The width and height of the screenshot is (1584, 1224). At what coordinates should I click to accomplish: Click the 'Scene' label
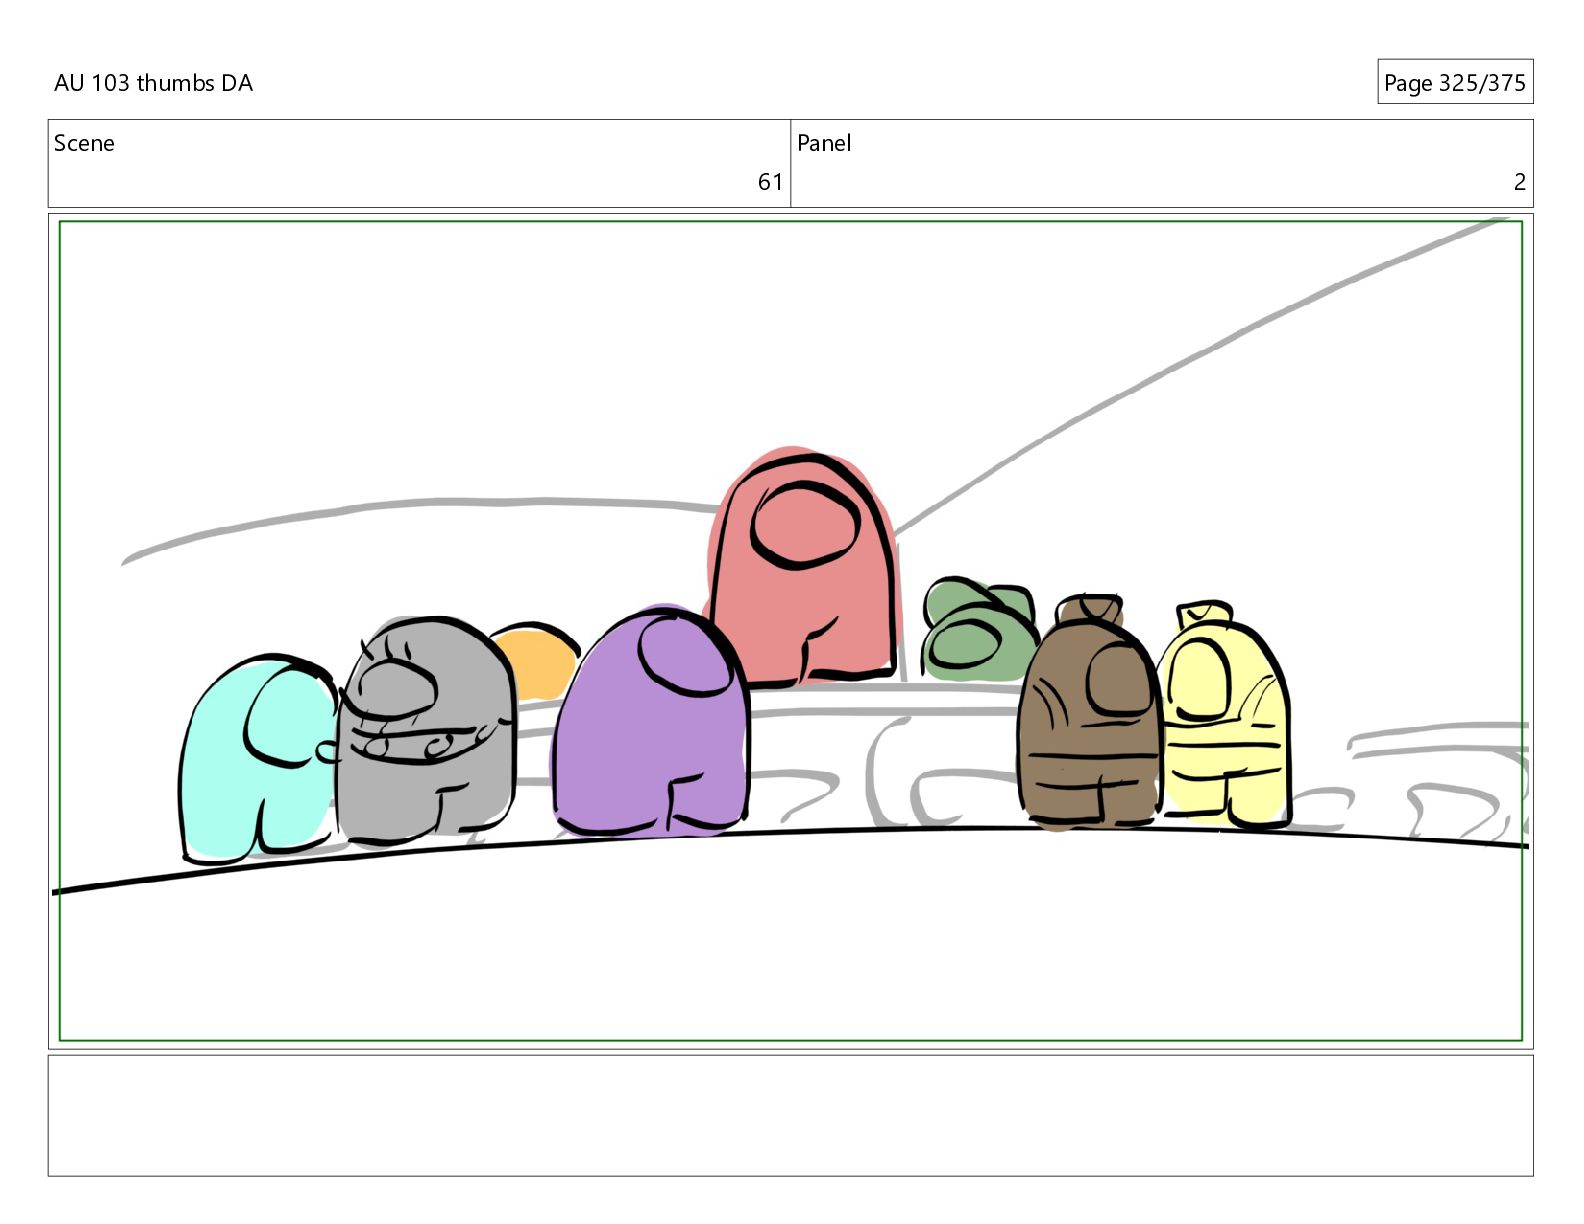pos(84,143)
